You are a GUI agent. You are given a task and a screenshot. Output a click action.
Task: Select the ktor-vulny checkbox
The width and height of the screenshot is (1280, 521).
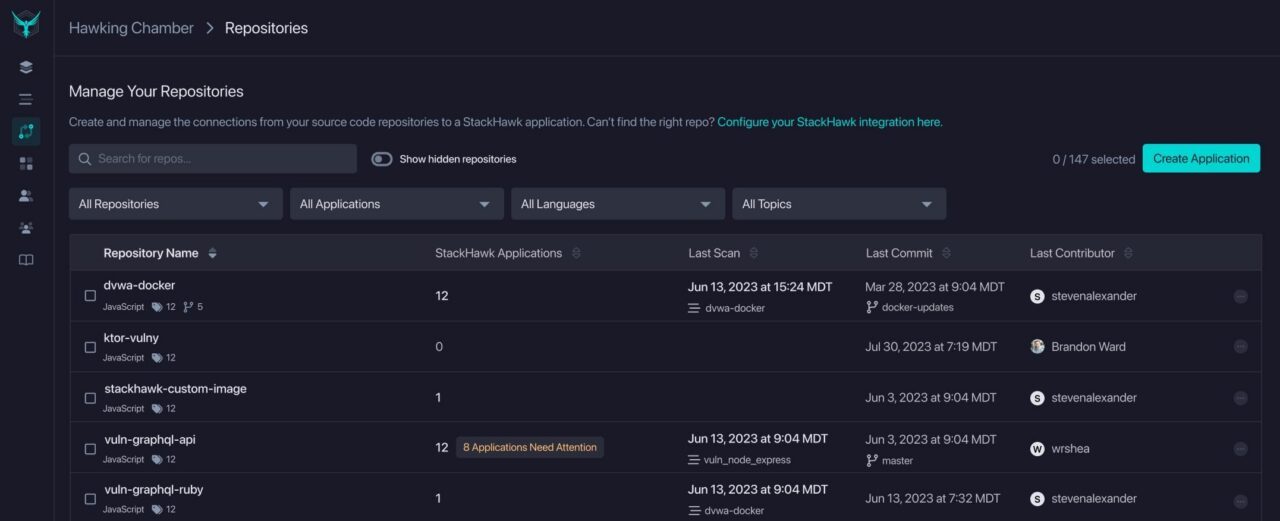tap(90, 347)
